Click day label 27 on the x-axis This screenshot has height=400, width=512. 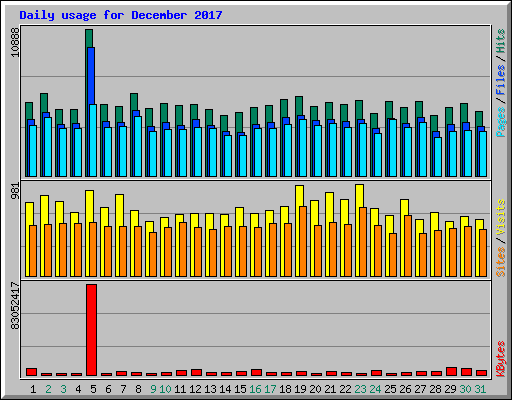420,389
